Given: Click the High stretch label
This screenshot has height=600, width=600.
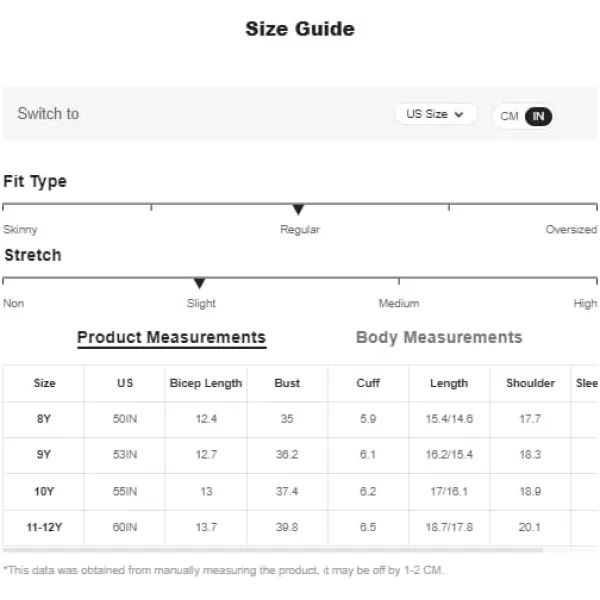Looking at the screenshot, I should [x=585, y=303].
